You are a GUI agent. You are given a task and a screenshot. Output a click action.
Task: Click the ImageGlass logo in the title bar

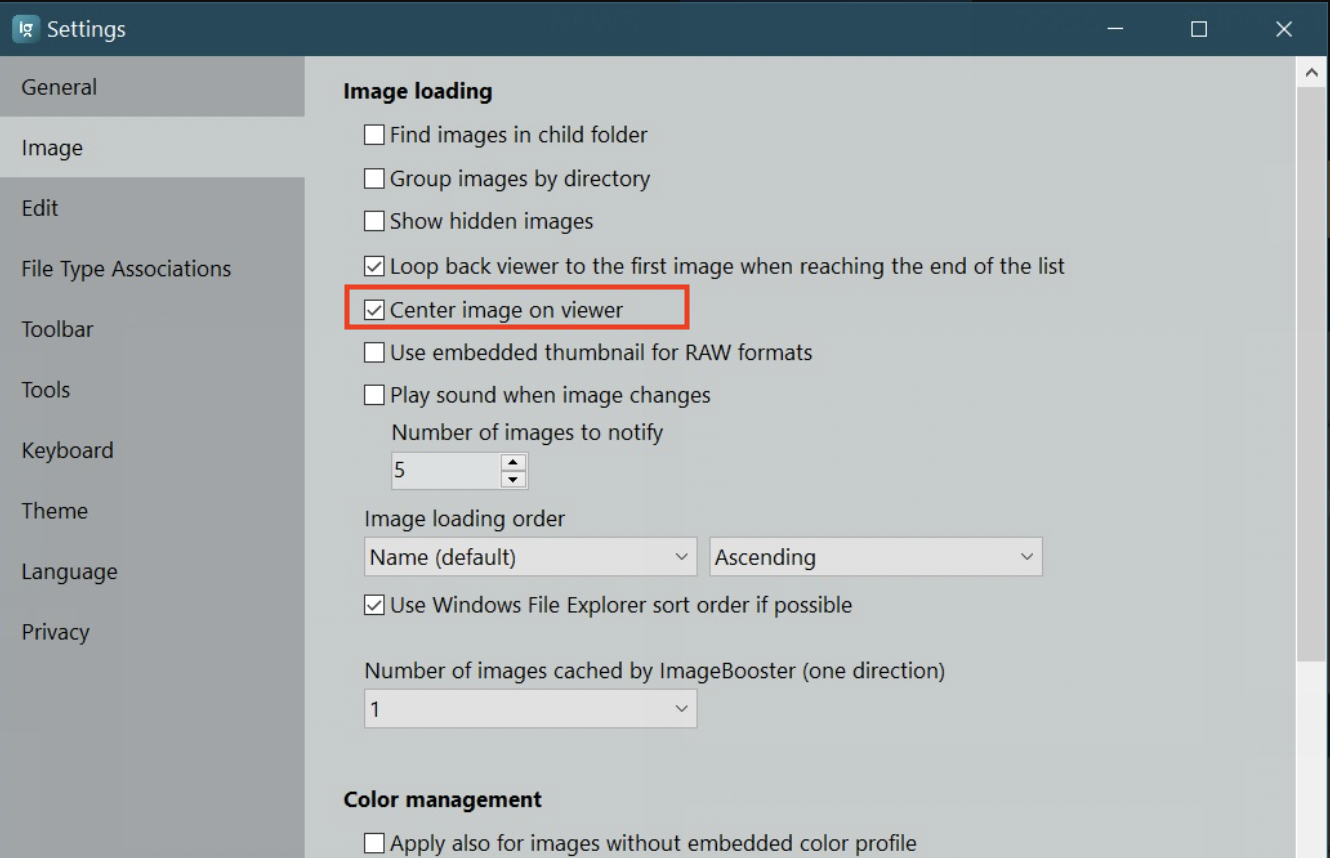[25, 28]
